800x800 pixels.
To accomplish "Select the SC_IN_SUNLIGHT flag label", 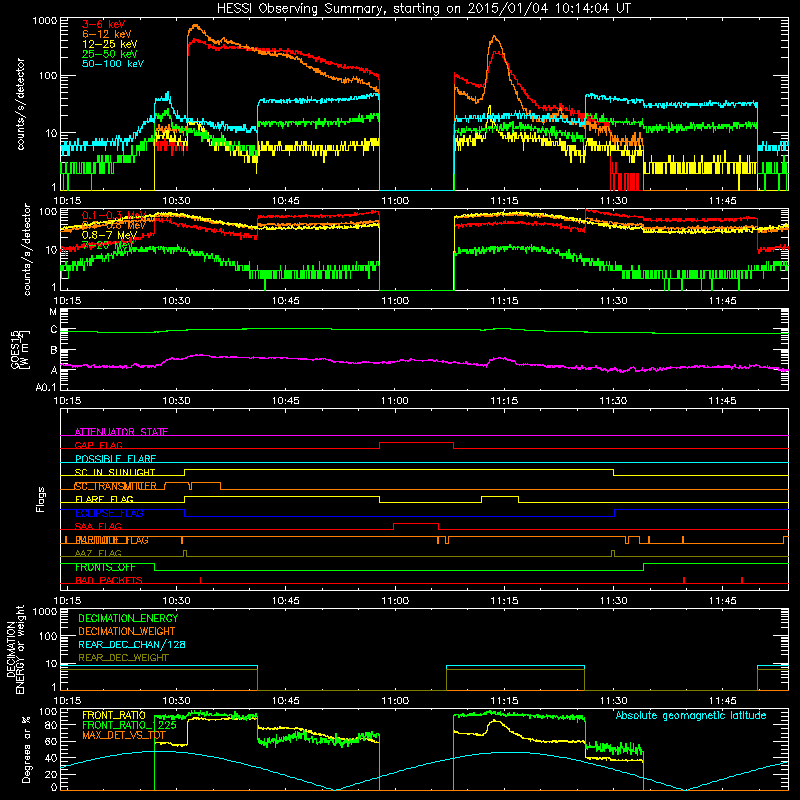I will [115, 472].
